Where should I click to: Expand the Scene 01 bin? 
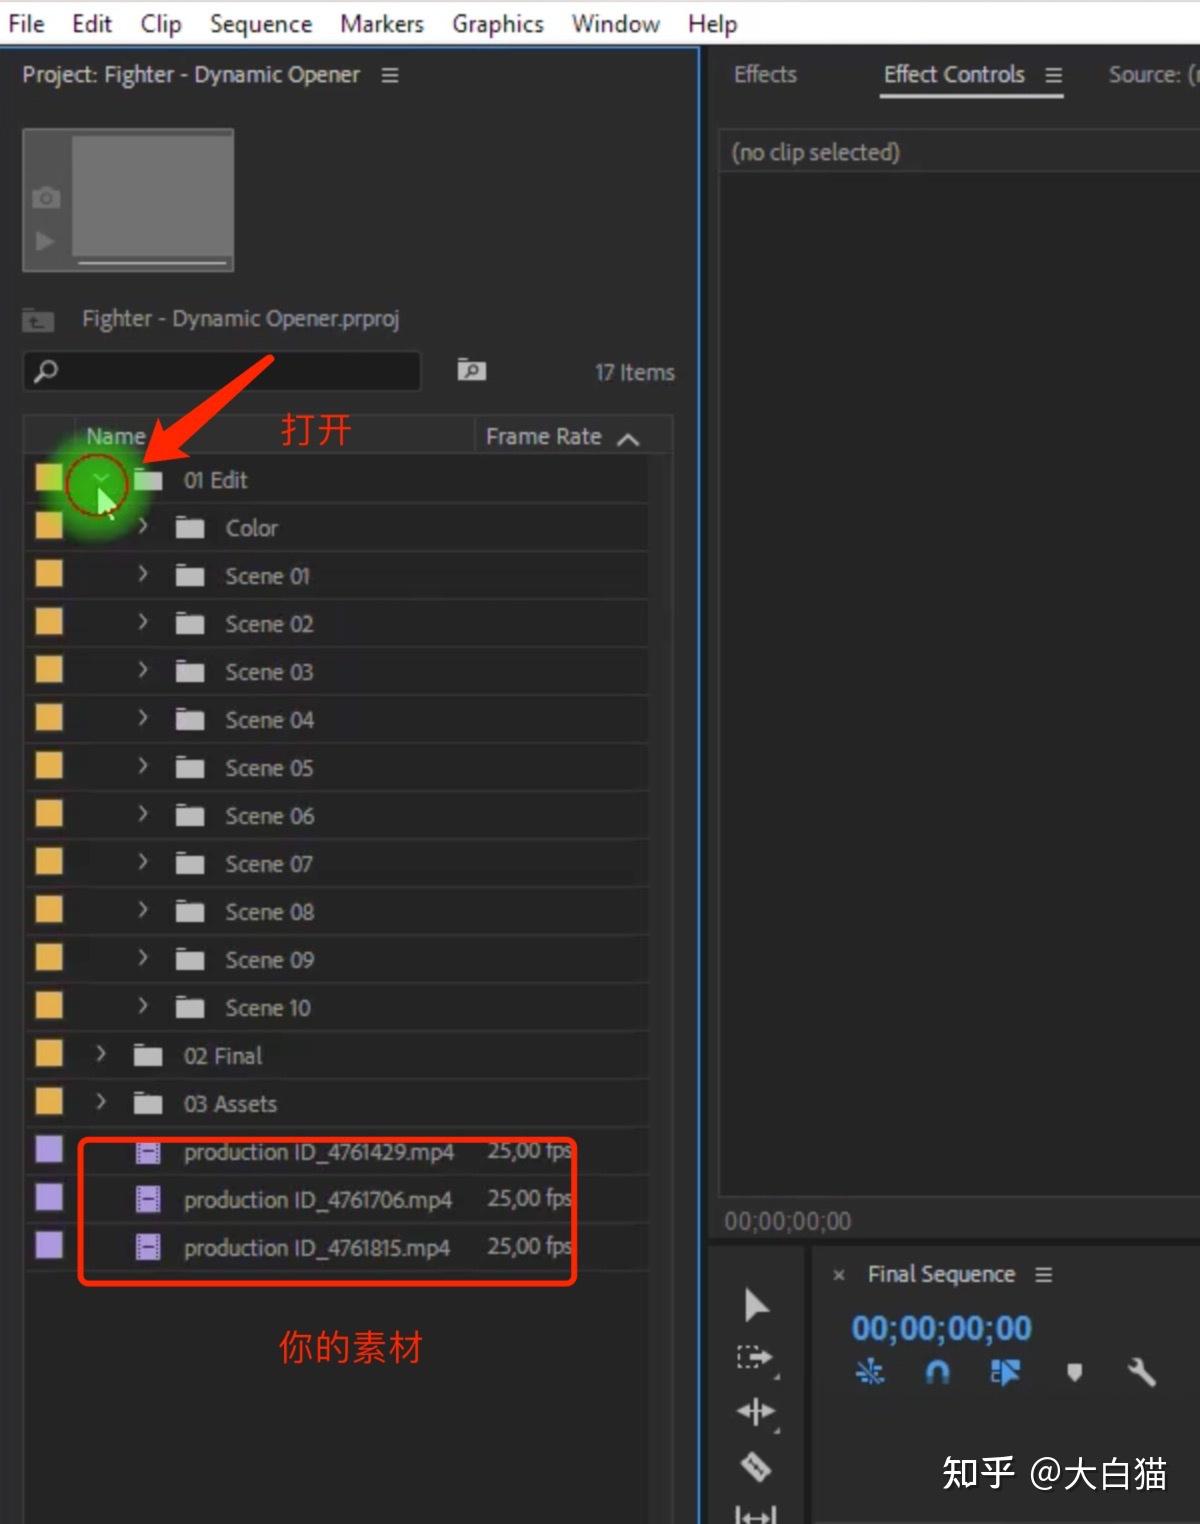pyautogui.click(x=143, y=574)
